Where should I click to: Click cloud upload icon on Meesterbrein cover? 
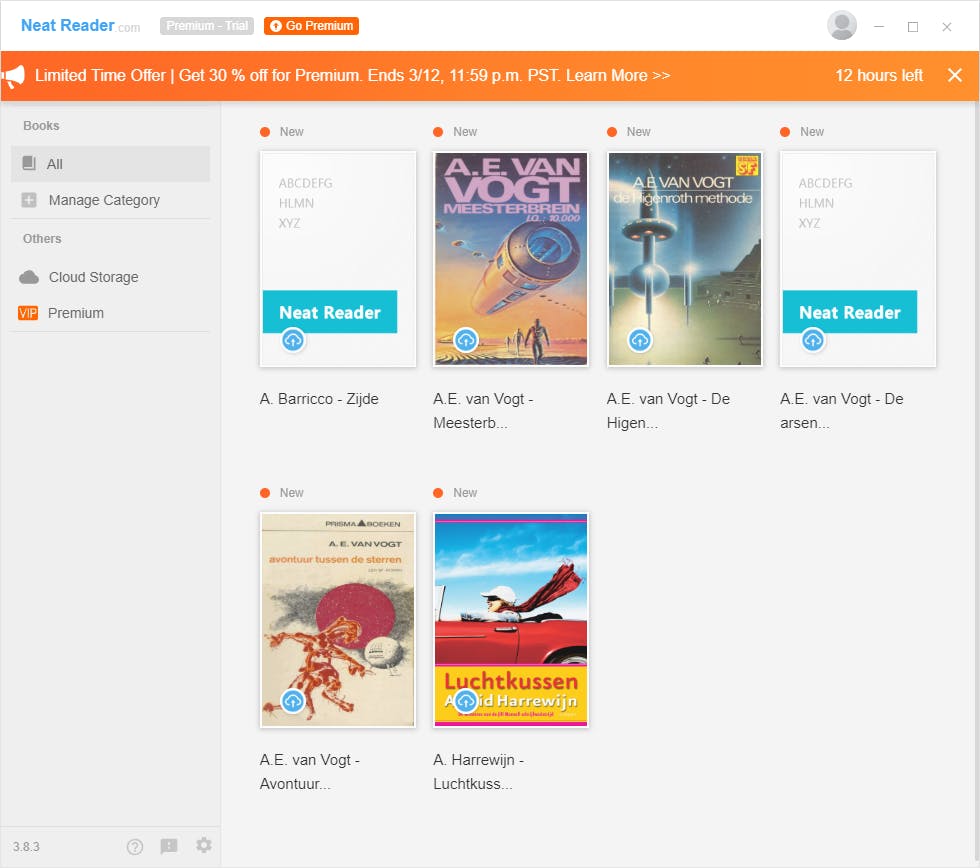pyautogui.click(x=466, y=340)
